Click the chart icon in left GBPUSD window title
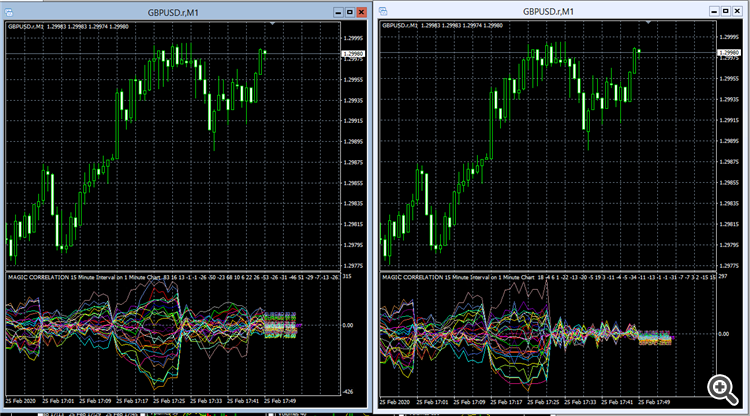Screen dimensions: 750x416 8,12
